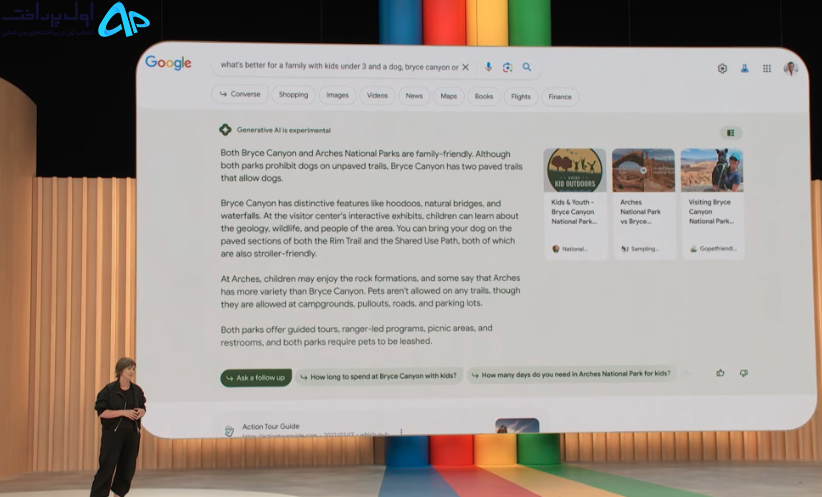Select the Converse filter chip
Screen dimensions: 822x497
click(x=240, y=94)
